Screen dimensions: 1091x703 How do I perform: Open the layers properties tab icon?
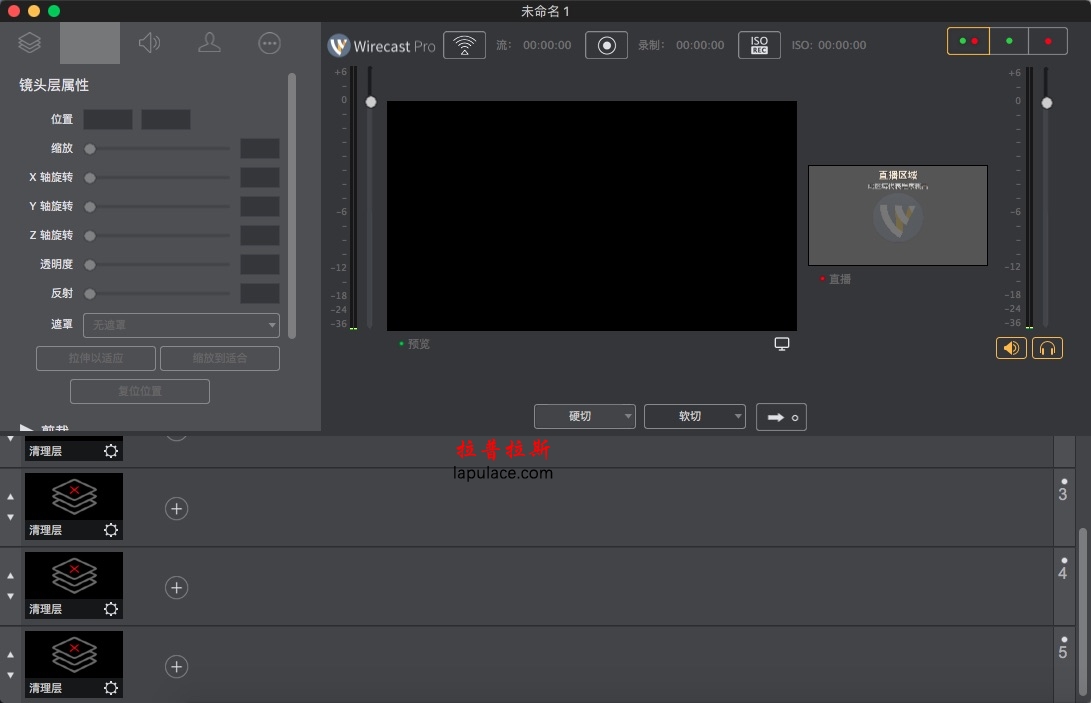(29, 43)
